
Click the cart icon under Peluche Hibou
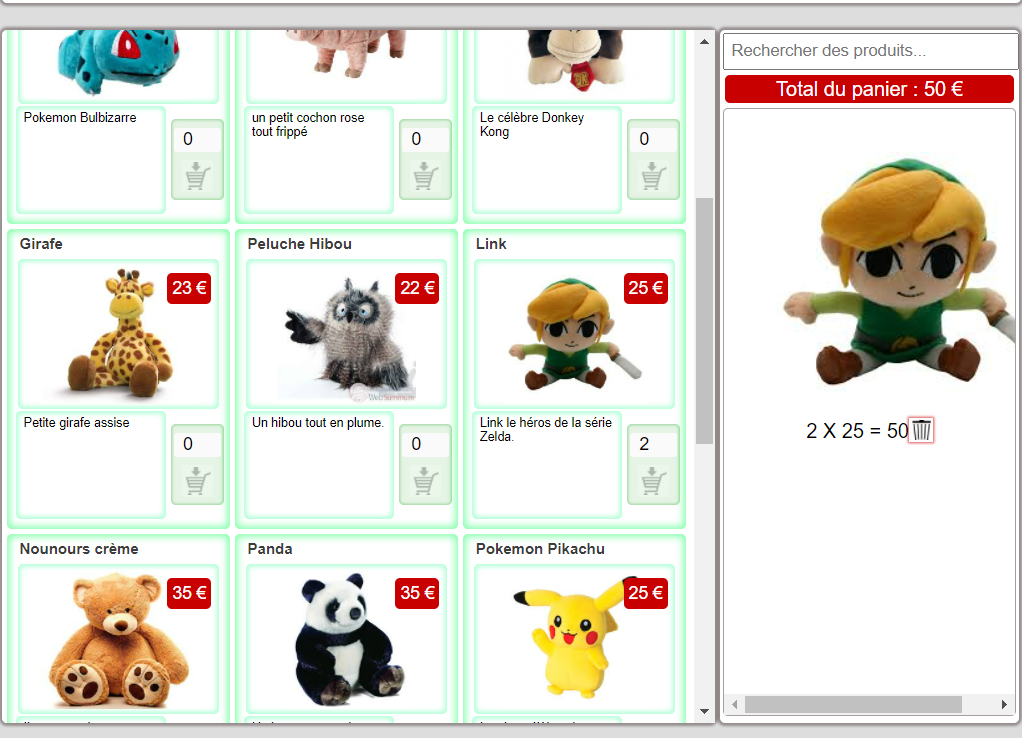(x=425, y=482)
